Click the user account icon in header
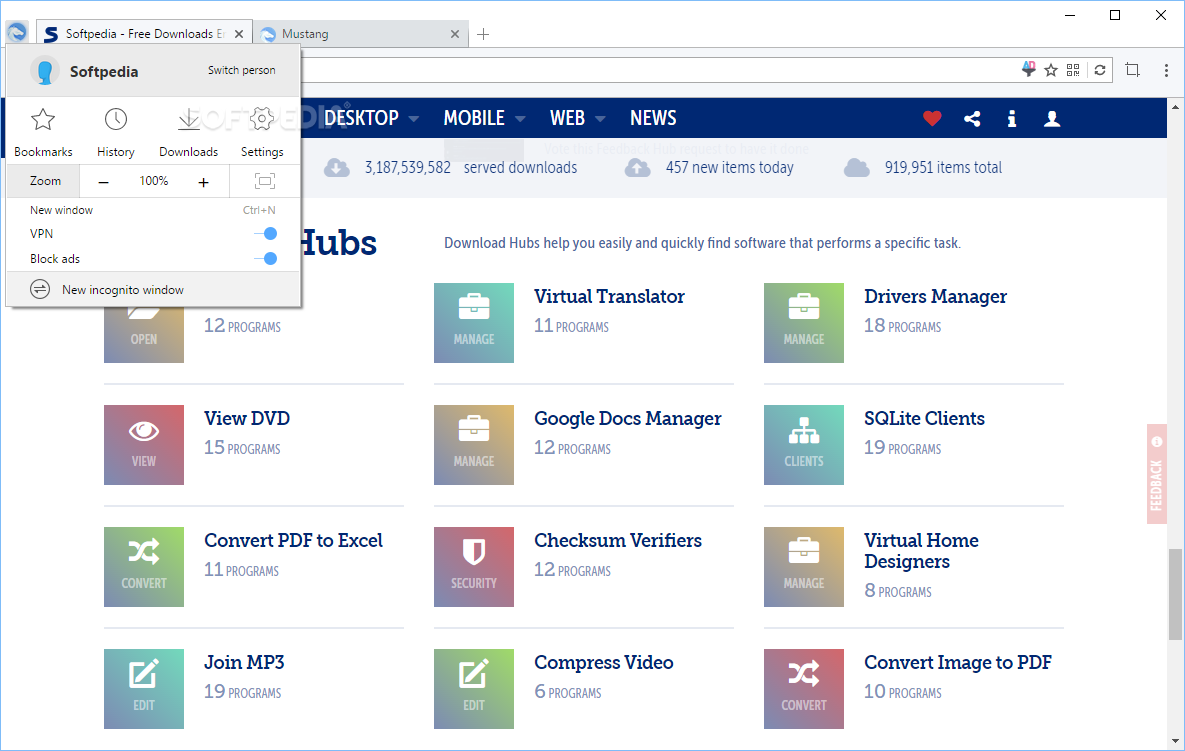Screen dimensions: 1185x751 1052,119
